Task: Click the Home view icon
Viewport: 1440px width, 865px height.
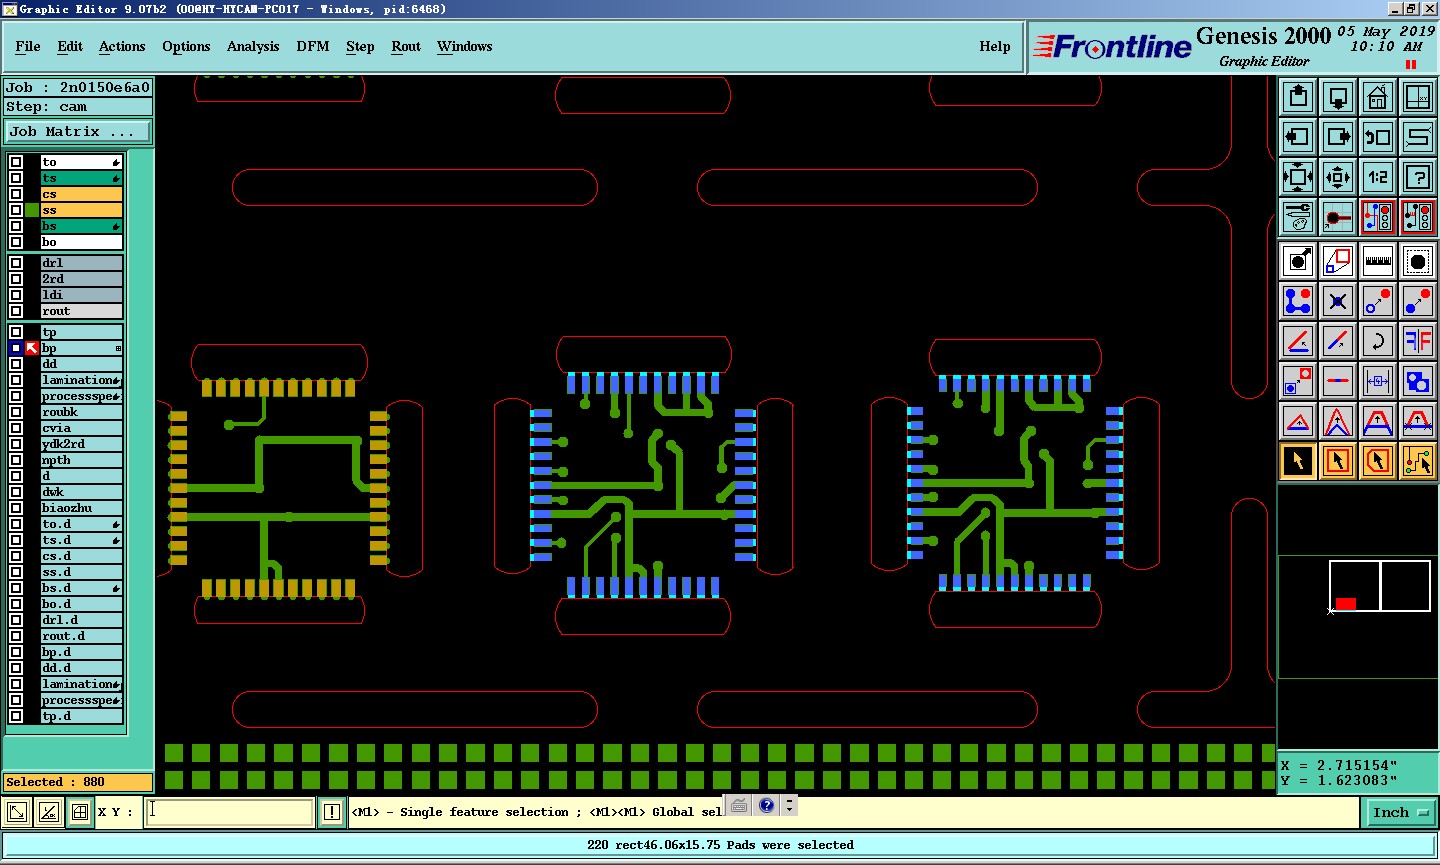Action: pyautogui.click(x=1378, y=97)
